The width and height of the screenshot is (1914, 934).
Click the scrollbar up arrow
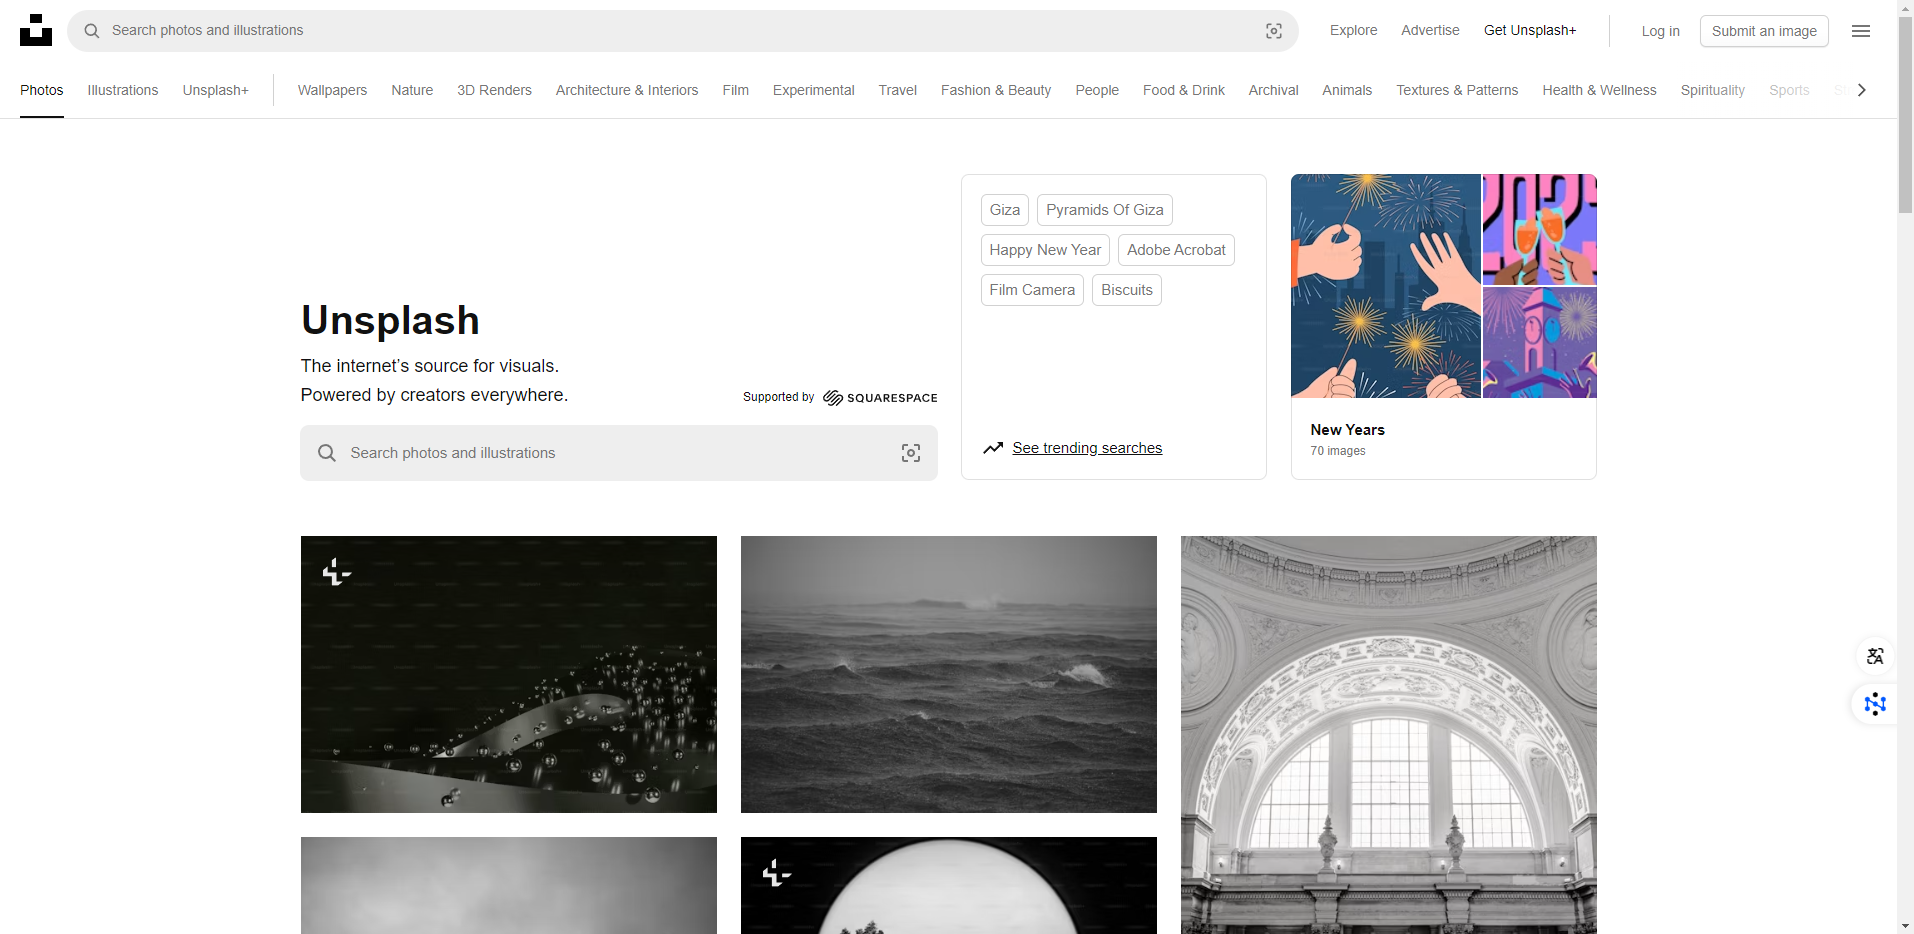point(1905,8)
